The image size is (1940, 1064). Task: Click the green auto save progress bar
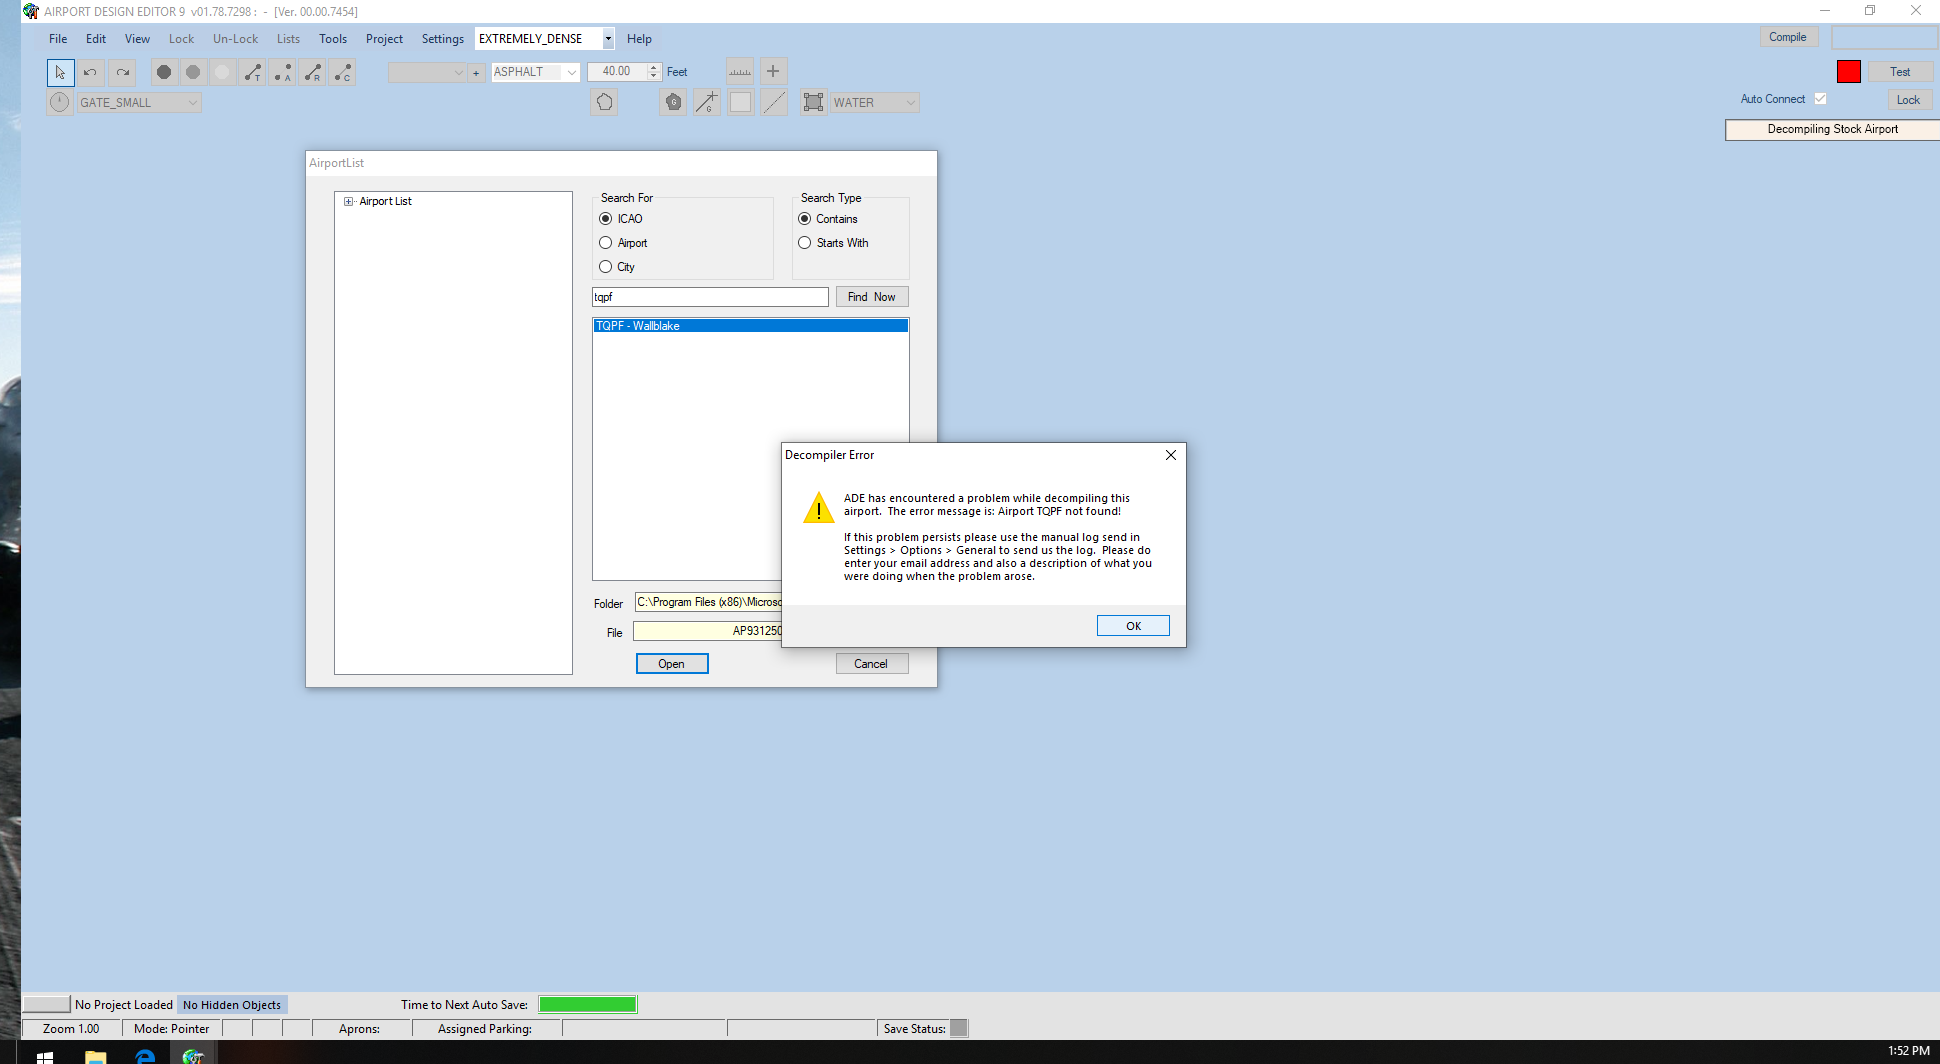588,1004
